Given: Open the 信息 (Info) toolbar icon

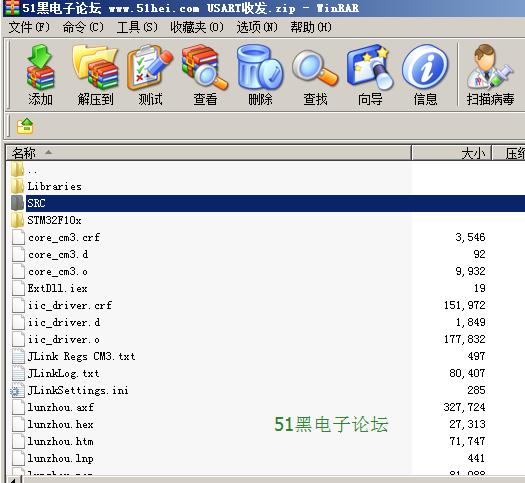Looking at the screenshot, I should point(425,68).
